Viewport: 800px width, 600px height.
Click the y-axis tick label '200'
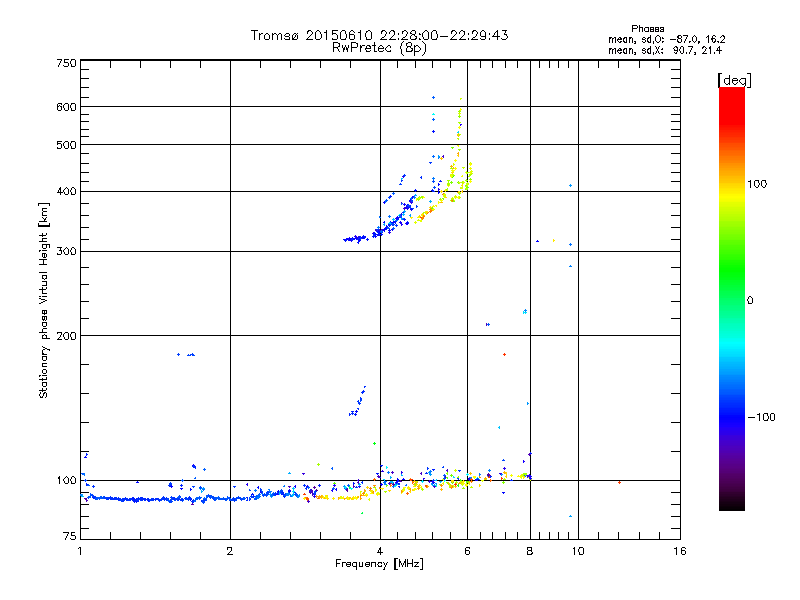pyautogui.click(x=66, y=336)
